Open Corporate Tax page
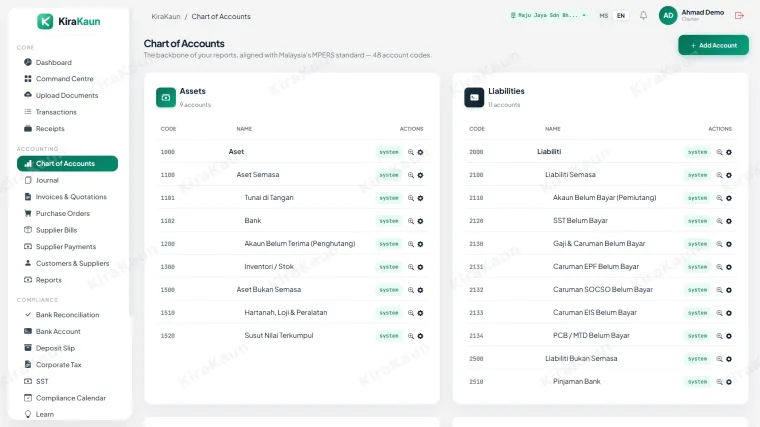This screenshot has height=427, width=760. (x=52, y=364)
